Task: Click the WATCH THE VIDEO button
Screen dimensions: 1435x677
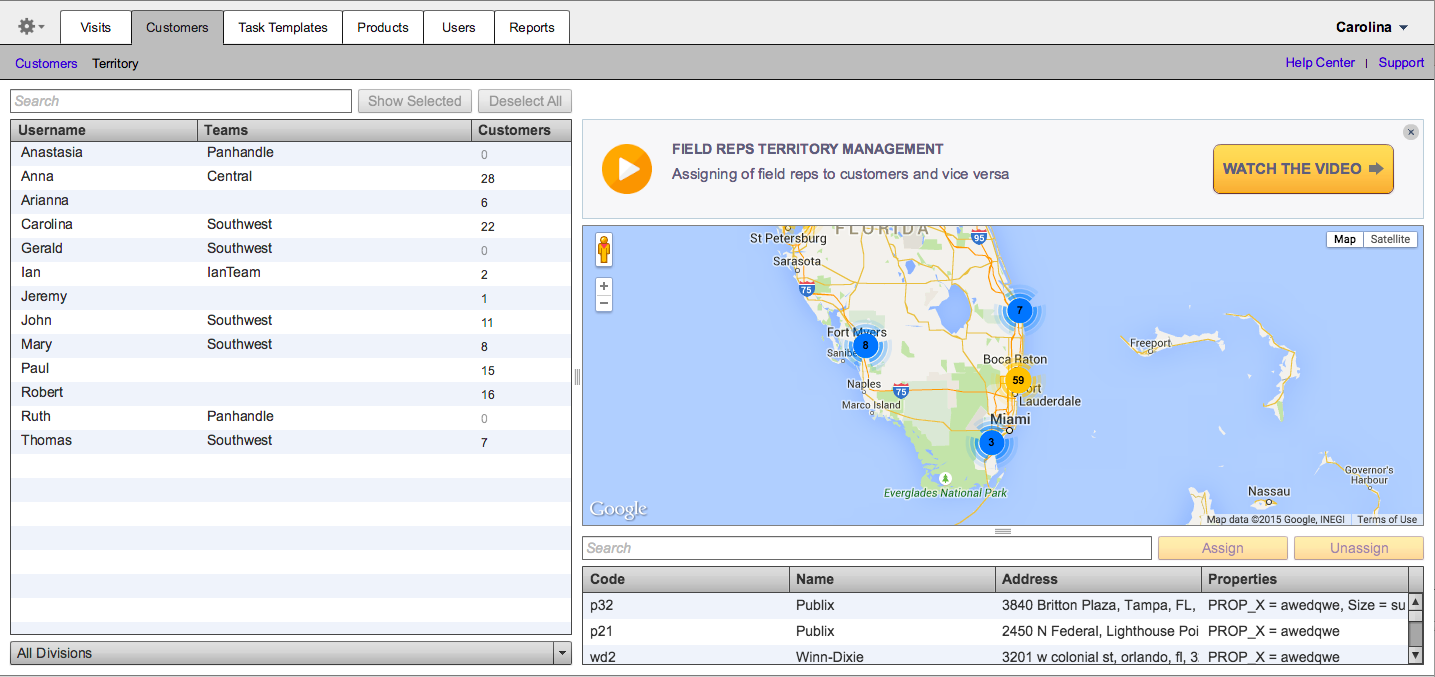Action: (1302, 169)
